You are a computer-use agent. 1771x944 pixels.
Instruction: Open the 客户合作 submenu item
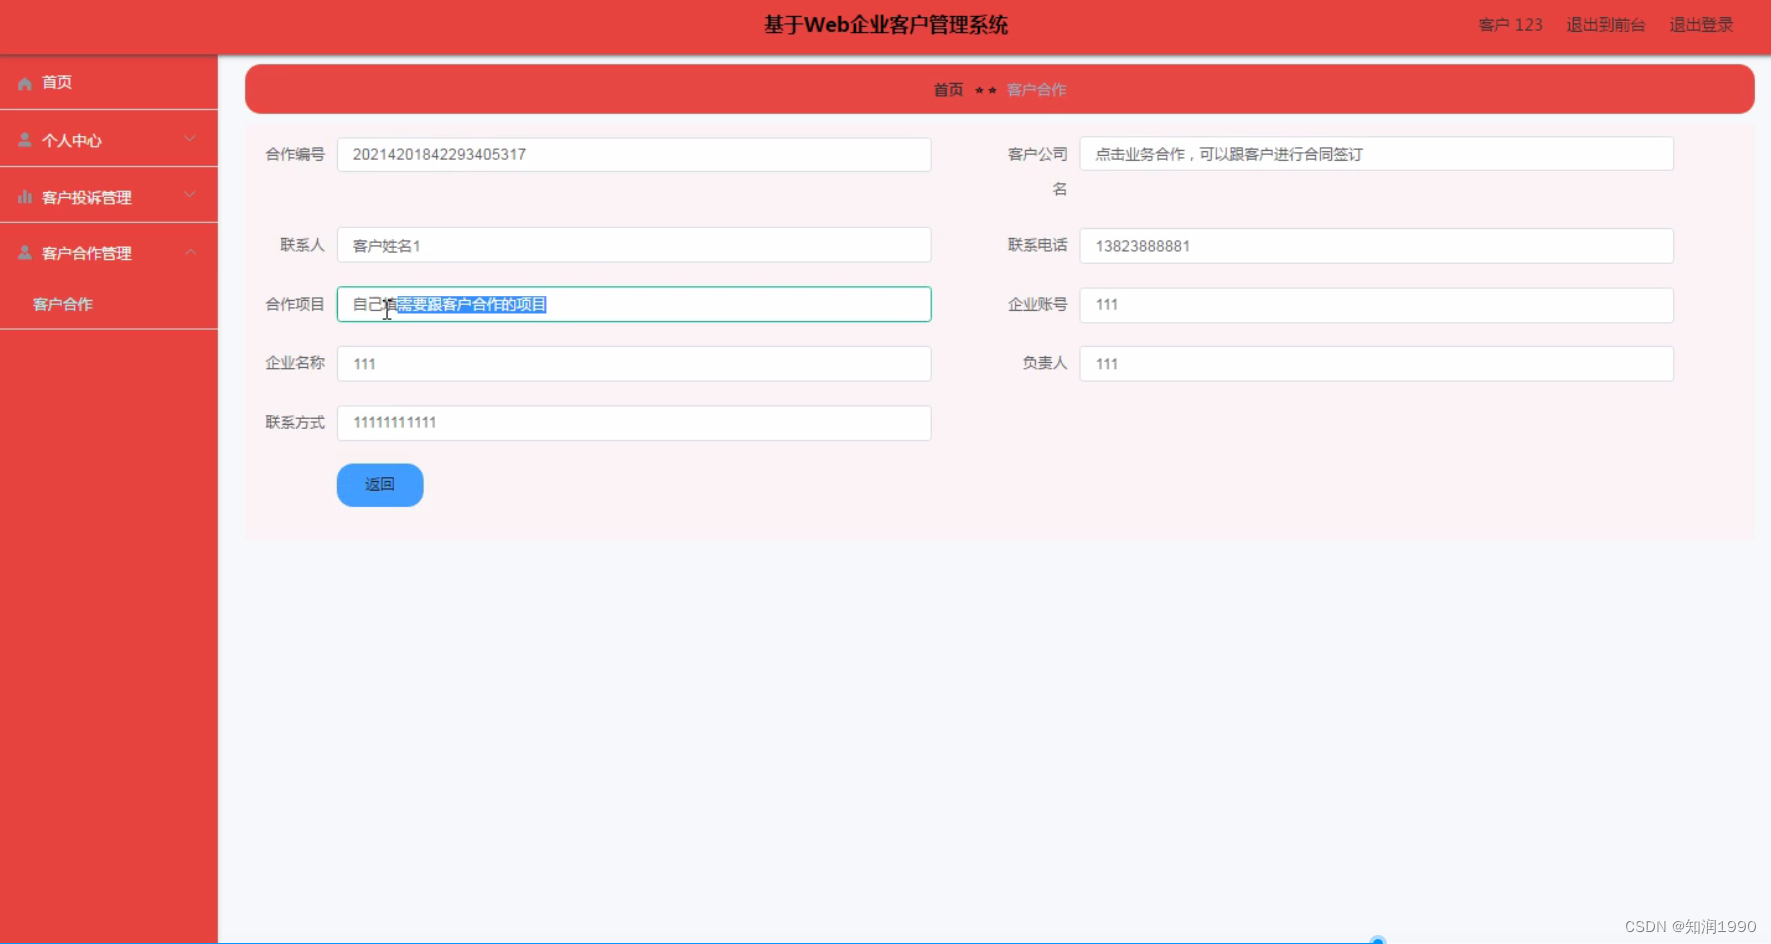[x=63, y=303]
